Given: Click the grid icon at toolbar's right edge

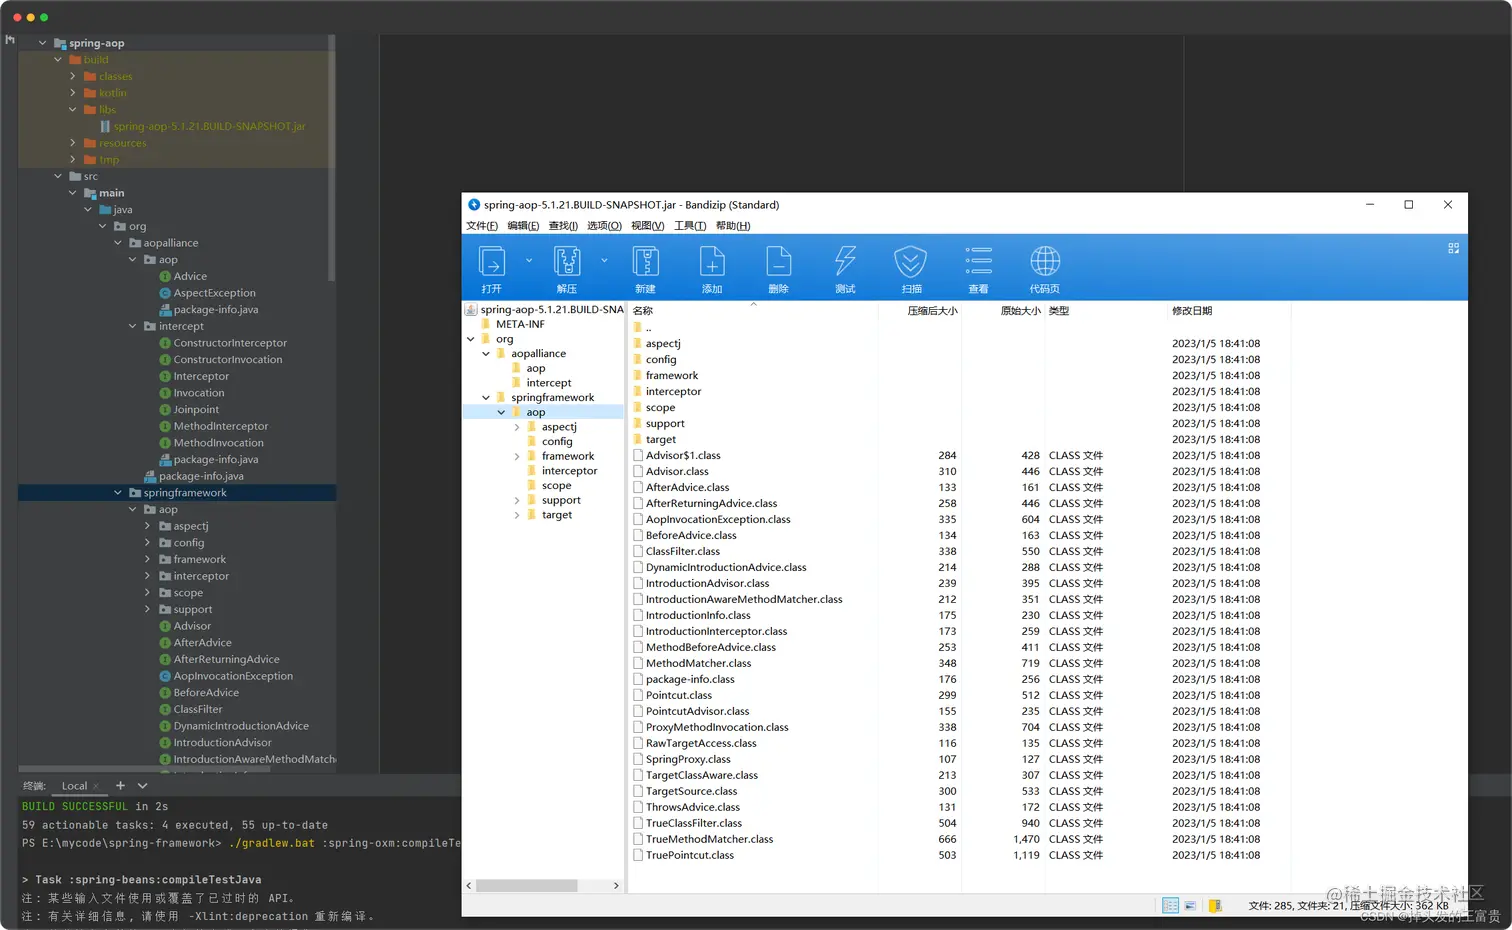Looking at the screenshot, I should point(1453,248).
